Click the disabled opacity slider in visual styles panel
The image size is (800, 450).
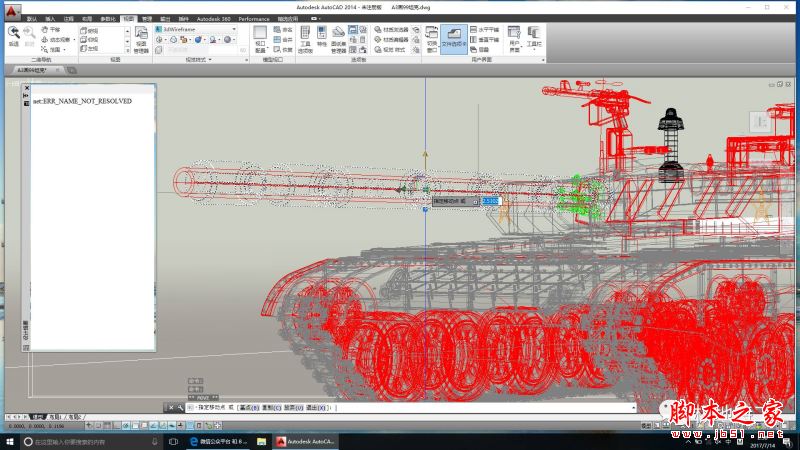[202, 50]
